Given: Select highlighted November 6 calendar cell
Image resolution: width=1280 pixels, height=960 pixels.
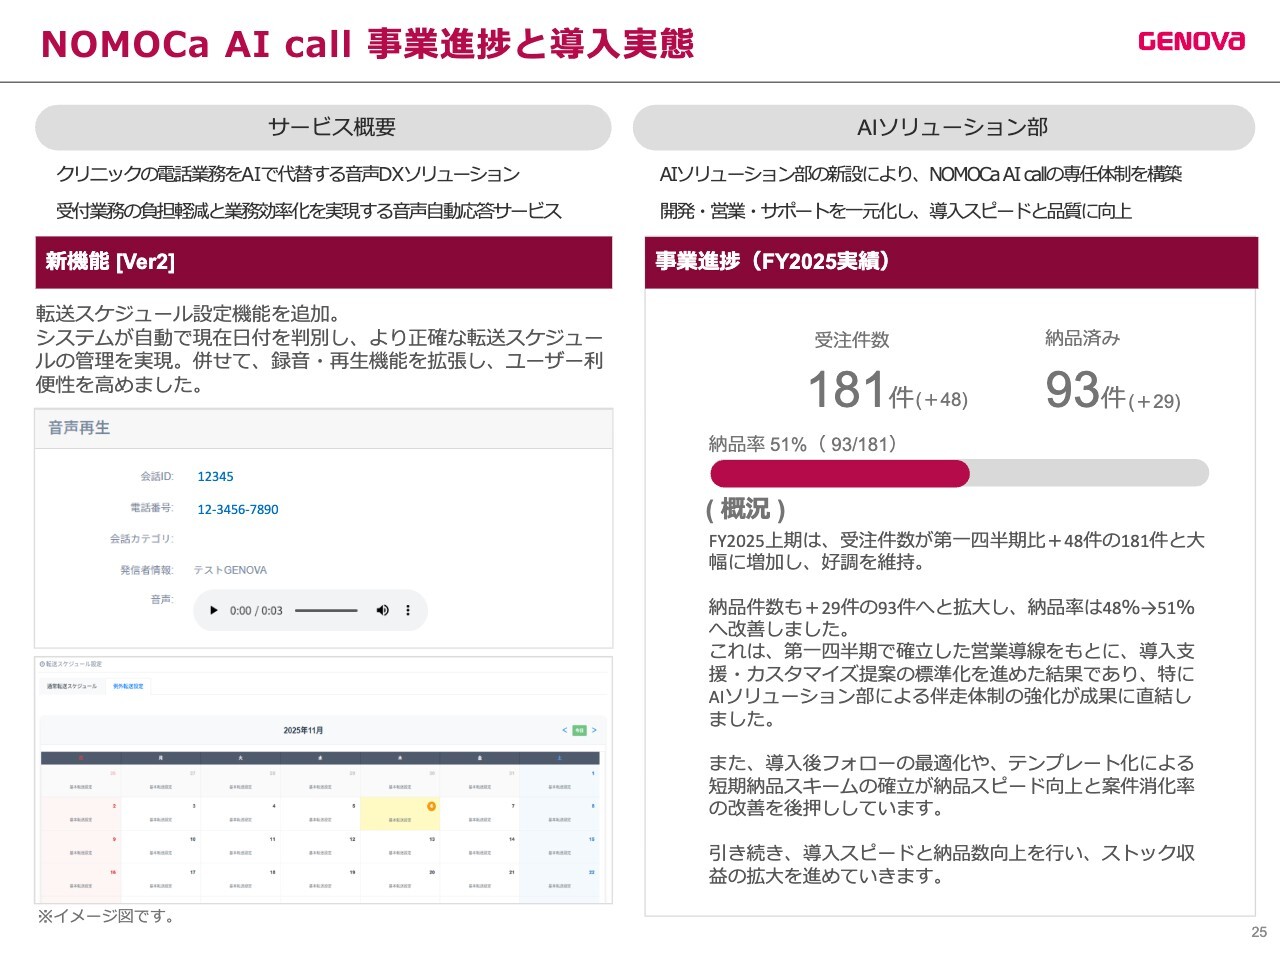Looking at the screenshot, I should tap(400, 814).
